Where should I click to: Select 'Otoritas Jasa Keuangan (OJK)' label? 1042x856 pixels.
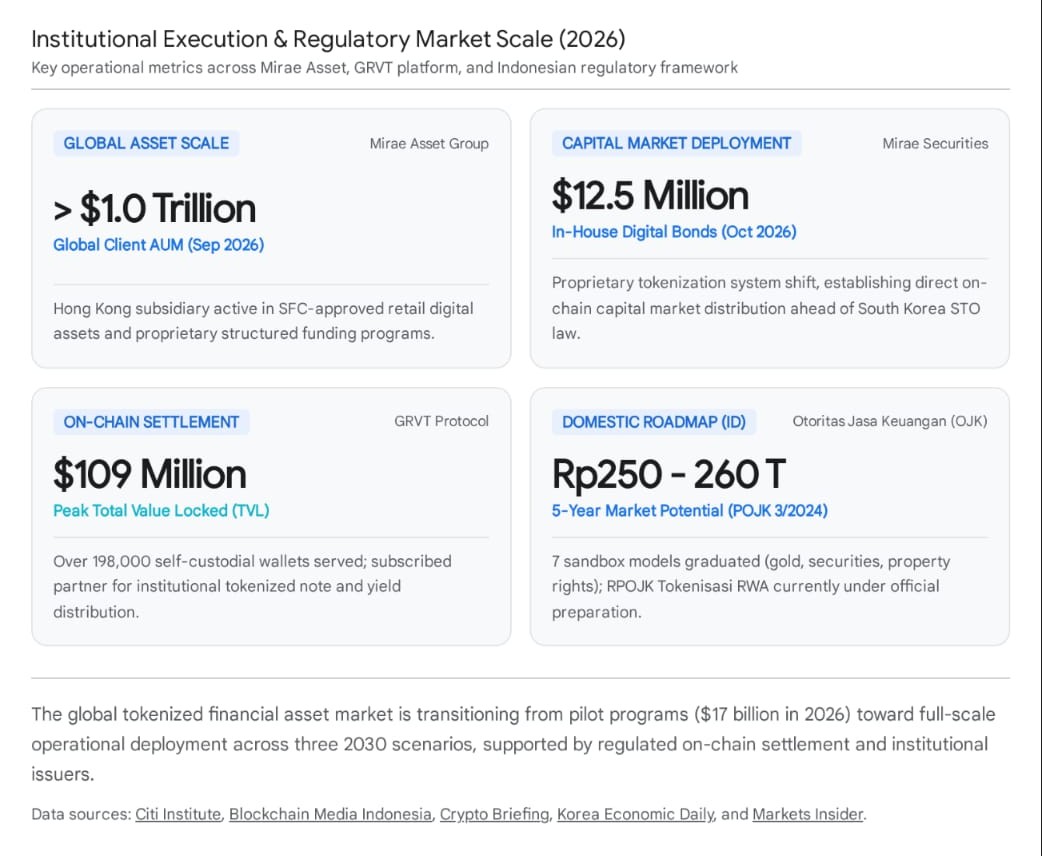tap(890, 421)
